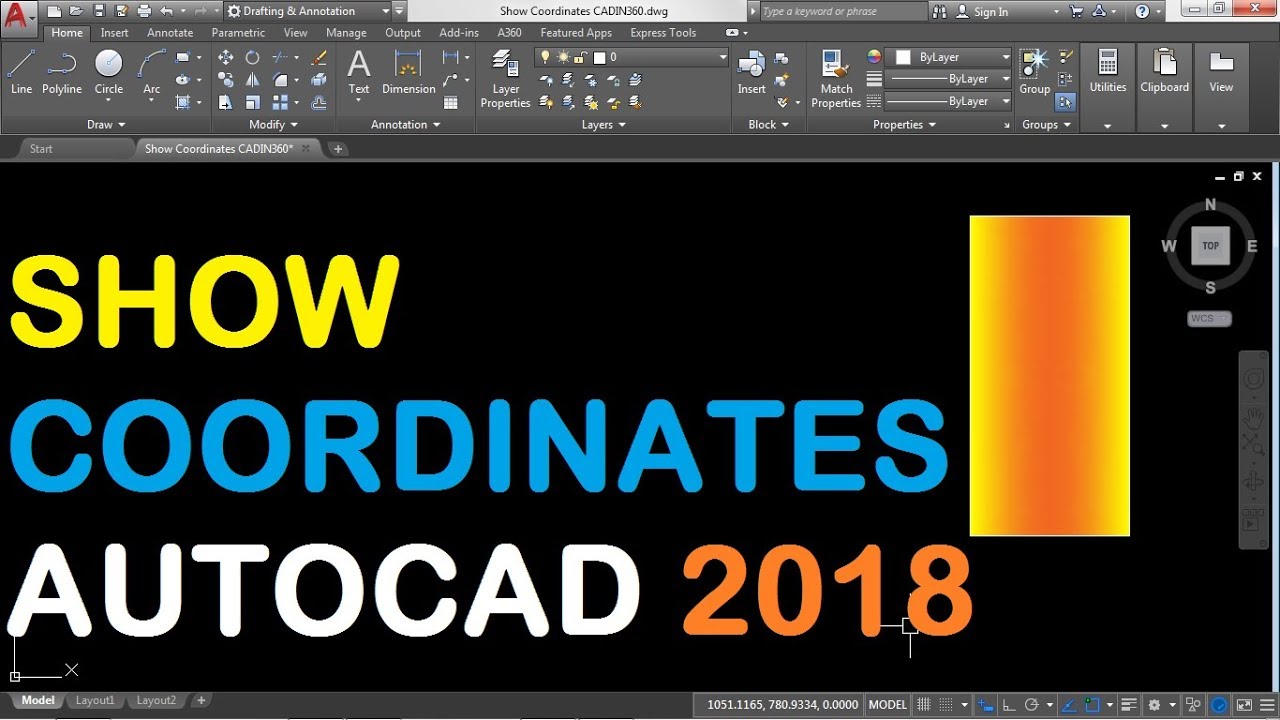Click the coordinates readout 1051.1165, 780.9334
This screenshot has width=1280, height=720.
point(782,704)
